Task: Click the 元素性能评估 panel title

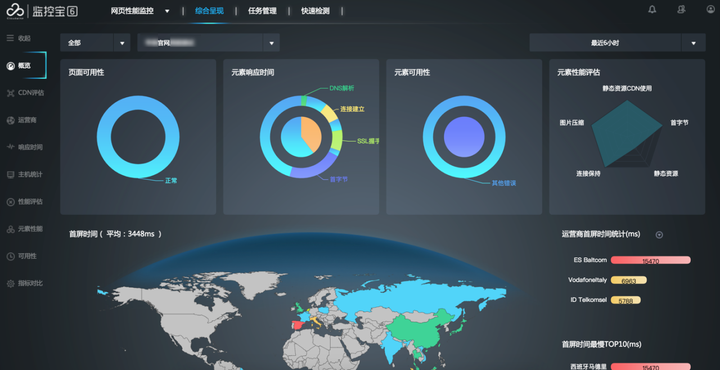Action: click(x=579, y=73)
